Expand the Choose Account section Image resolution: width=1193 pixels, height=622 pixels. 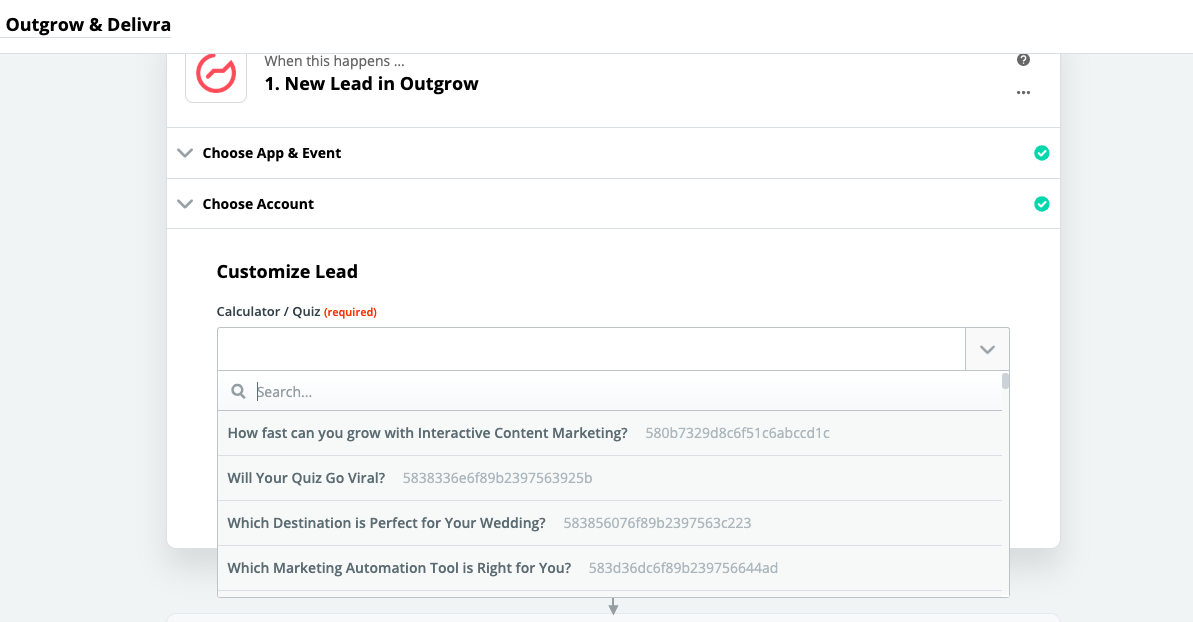[613, 204]
